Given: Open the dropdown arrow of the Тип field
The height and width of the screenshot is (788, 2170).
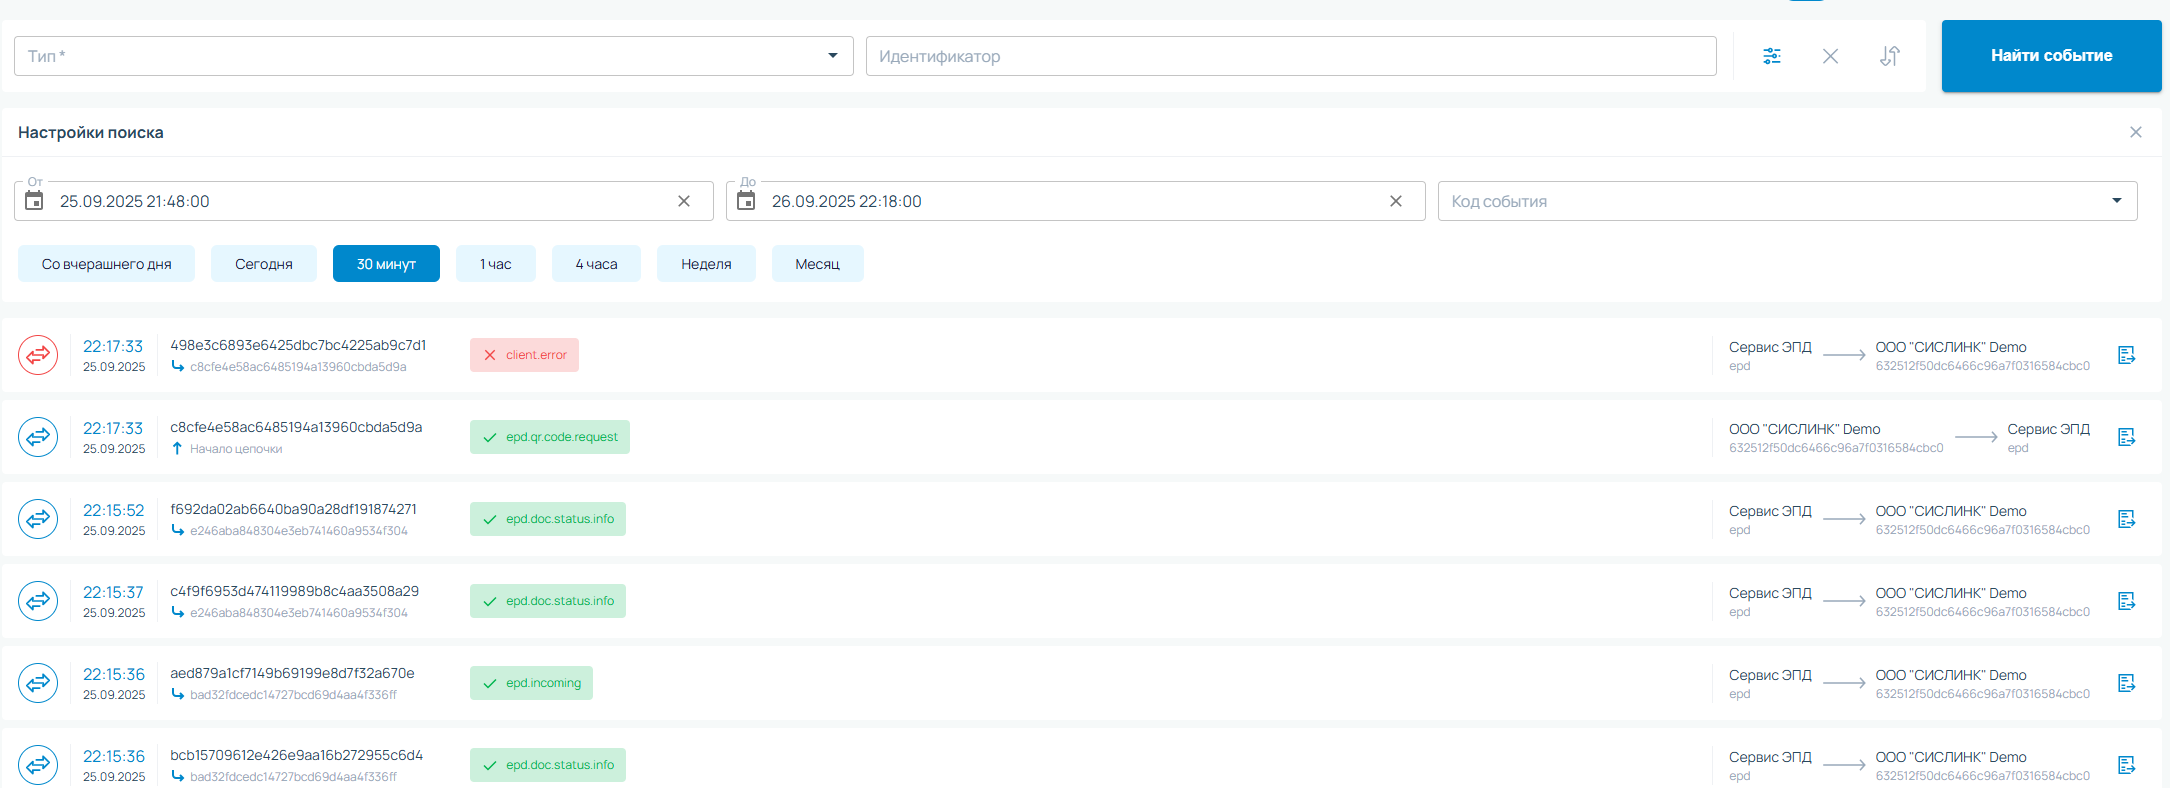Looking at the screenshot, I should tap(833, 56).
